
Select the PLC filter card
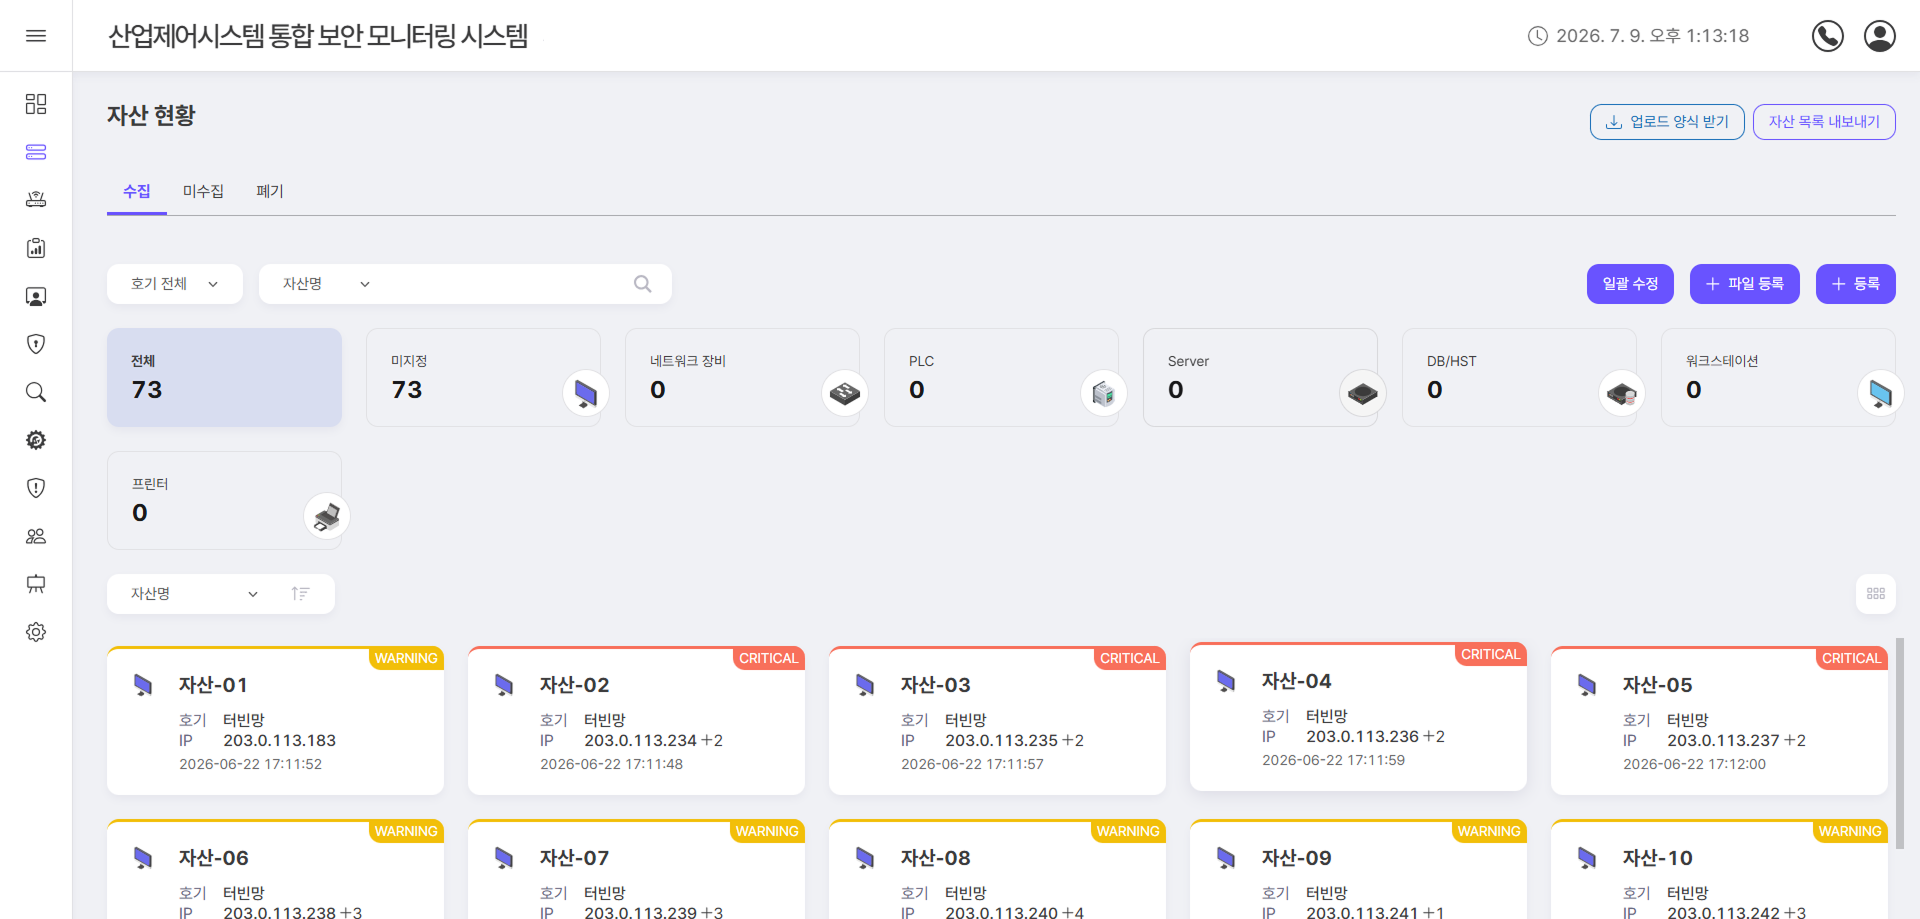click(1001, 378)
